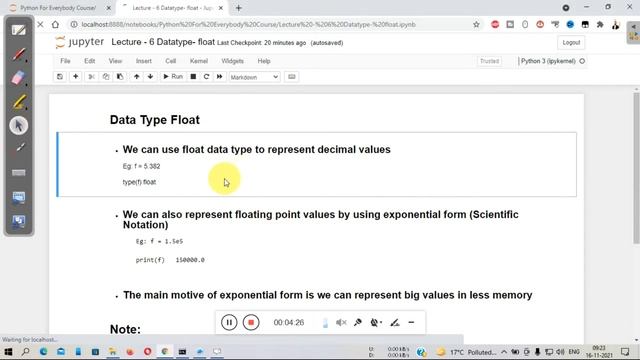Open the File menu
The width and height of the screenshot is (640, 360).
coord(65,61)
